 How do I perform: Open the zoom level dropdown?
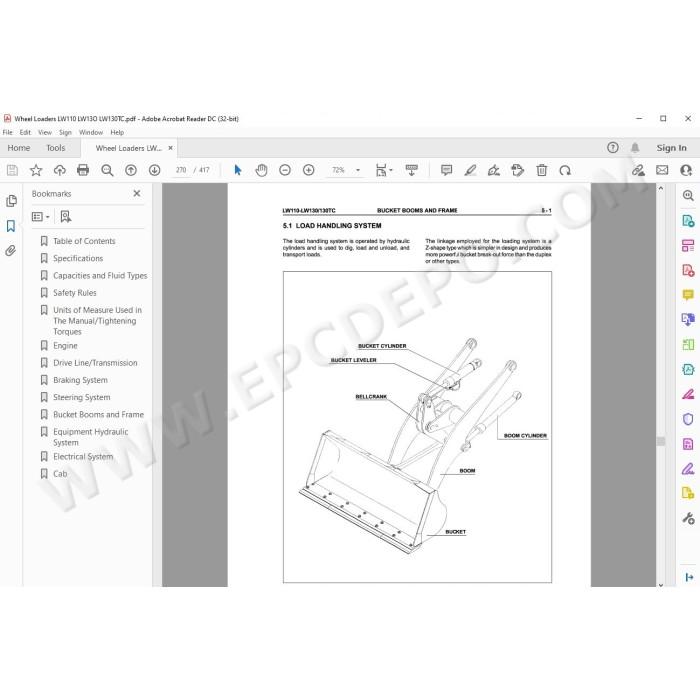[x=358, y=170]
